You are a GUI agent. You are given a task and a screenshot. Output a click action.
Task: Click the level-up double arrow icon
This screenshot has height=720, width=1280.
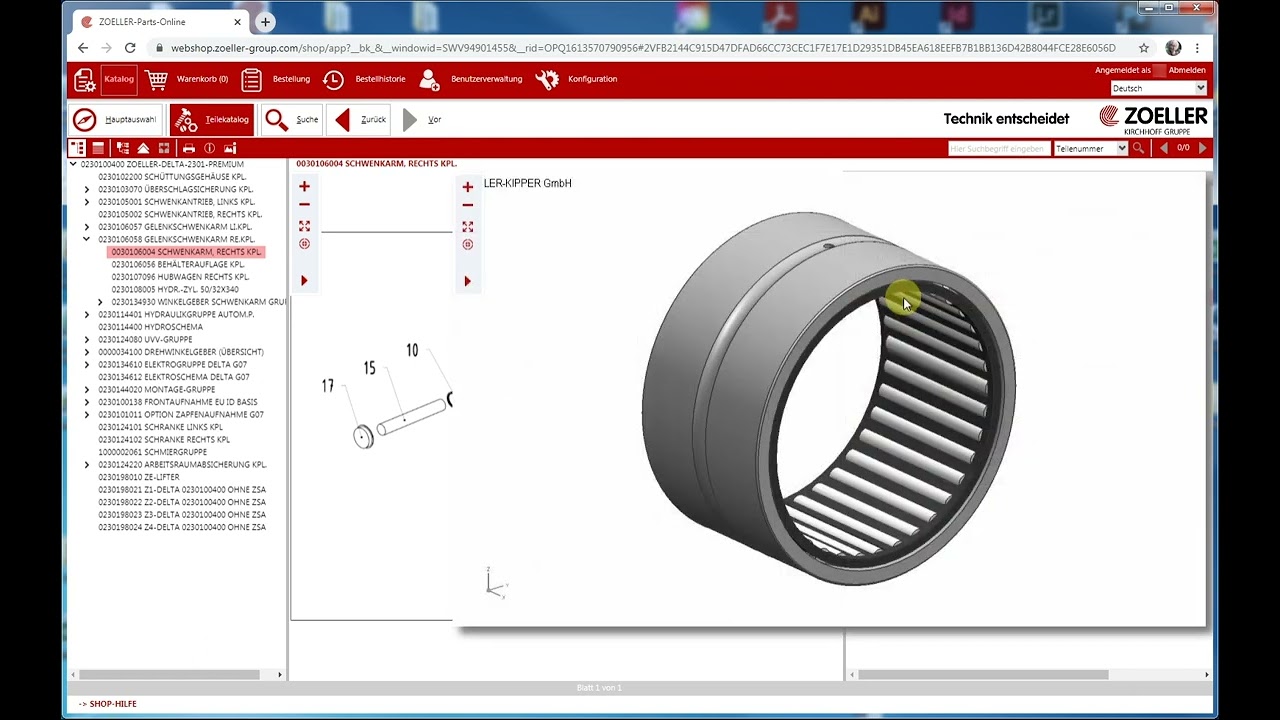pyautogui.click(x=143, y=148)
